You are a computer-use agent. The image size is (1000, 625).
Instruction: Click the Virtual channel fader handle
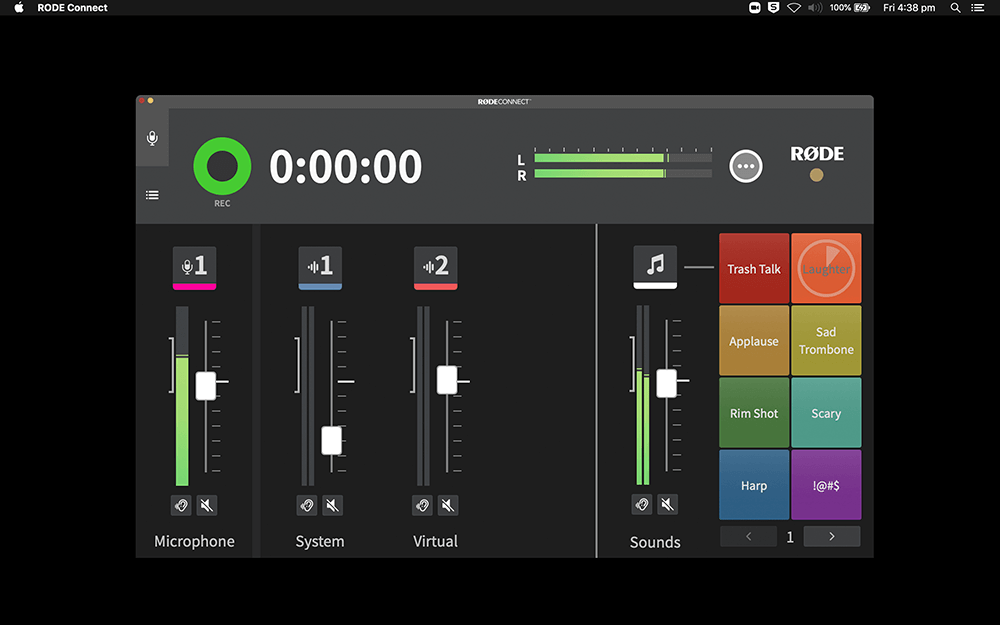tap(447, 380)
